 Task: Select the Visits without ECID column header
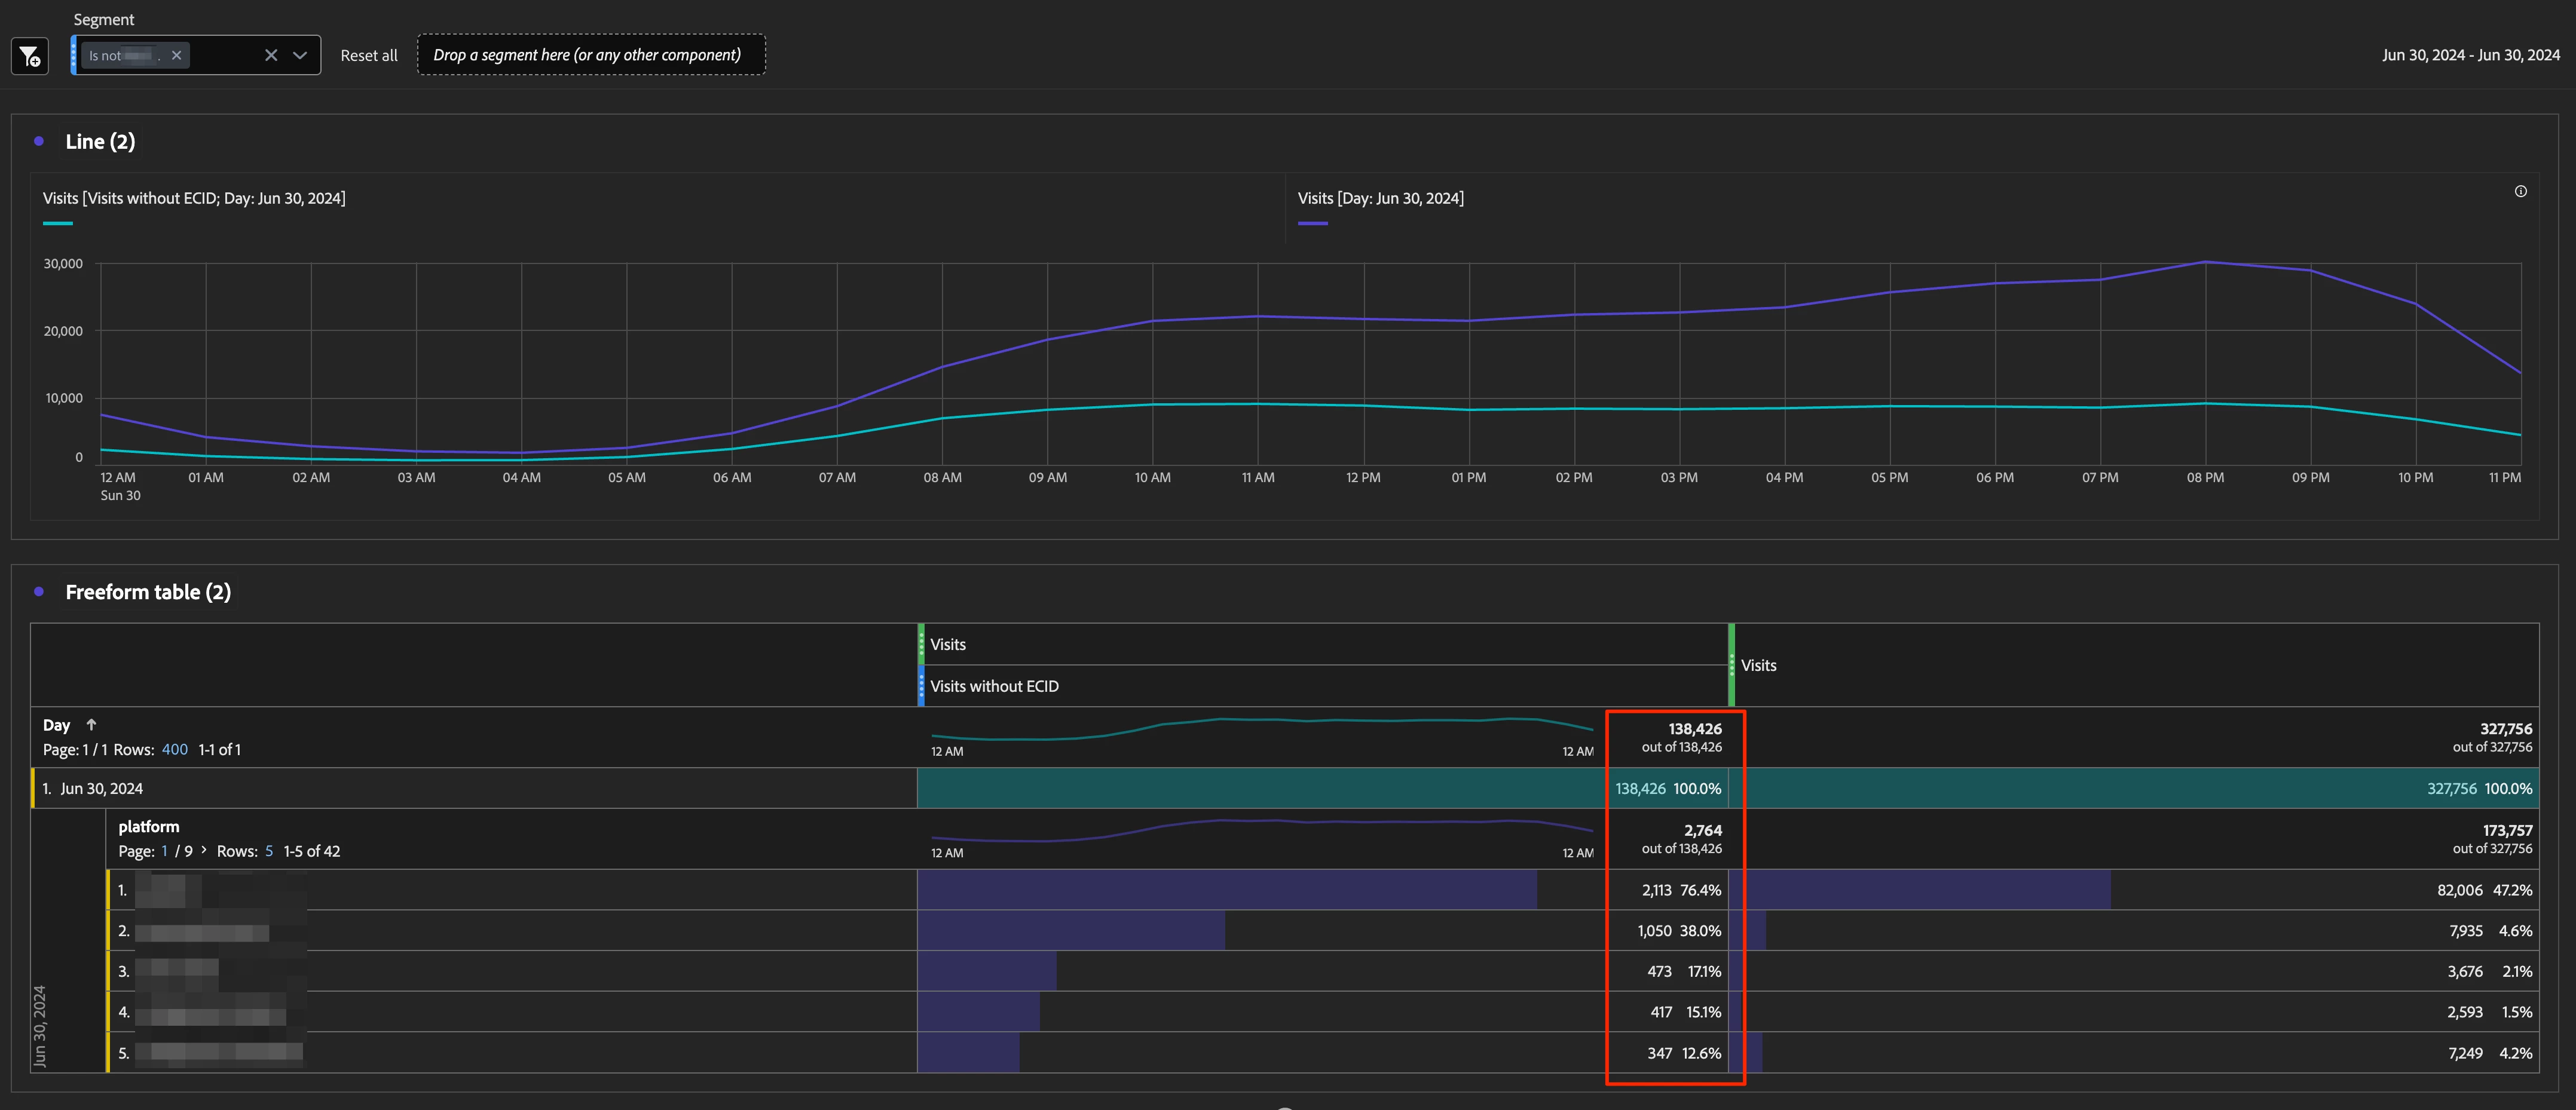tap(993, 687)
